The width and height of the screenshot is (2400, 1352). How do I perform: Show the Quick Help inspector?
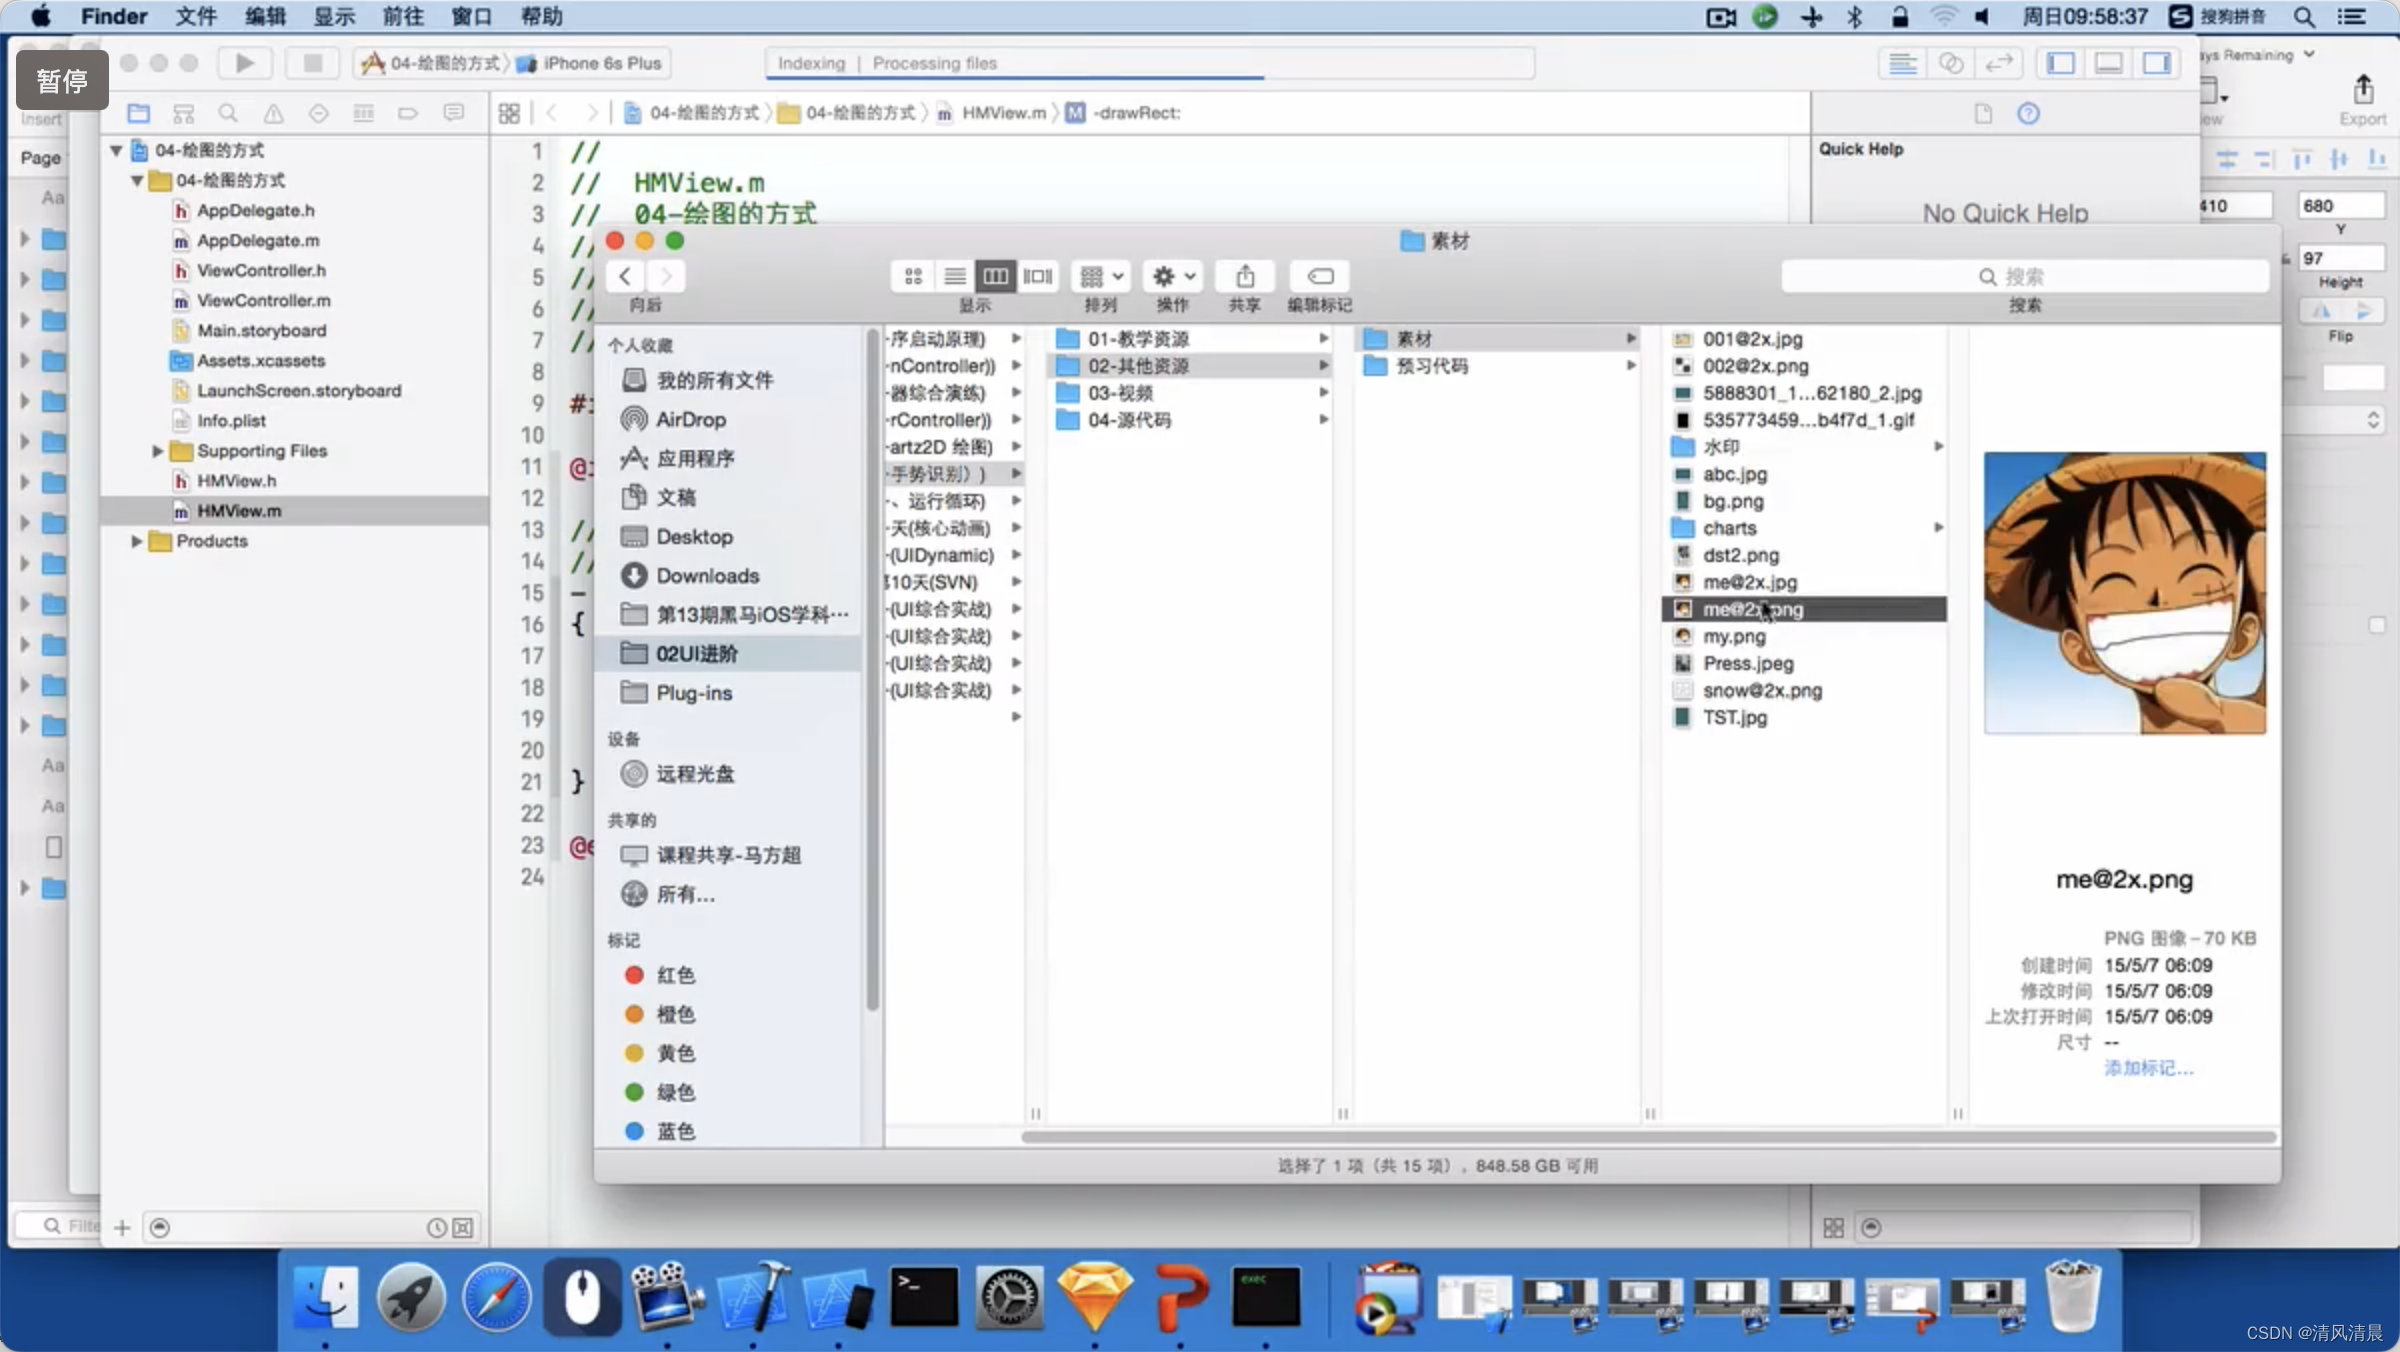(x=2028, y=113)
